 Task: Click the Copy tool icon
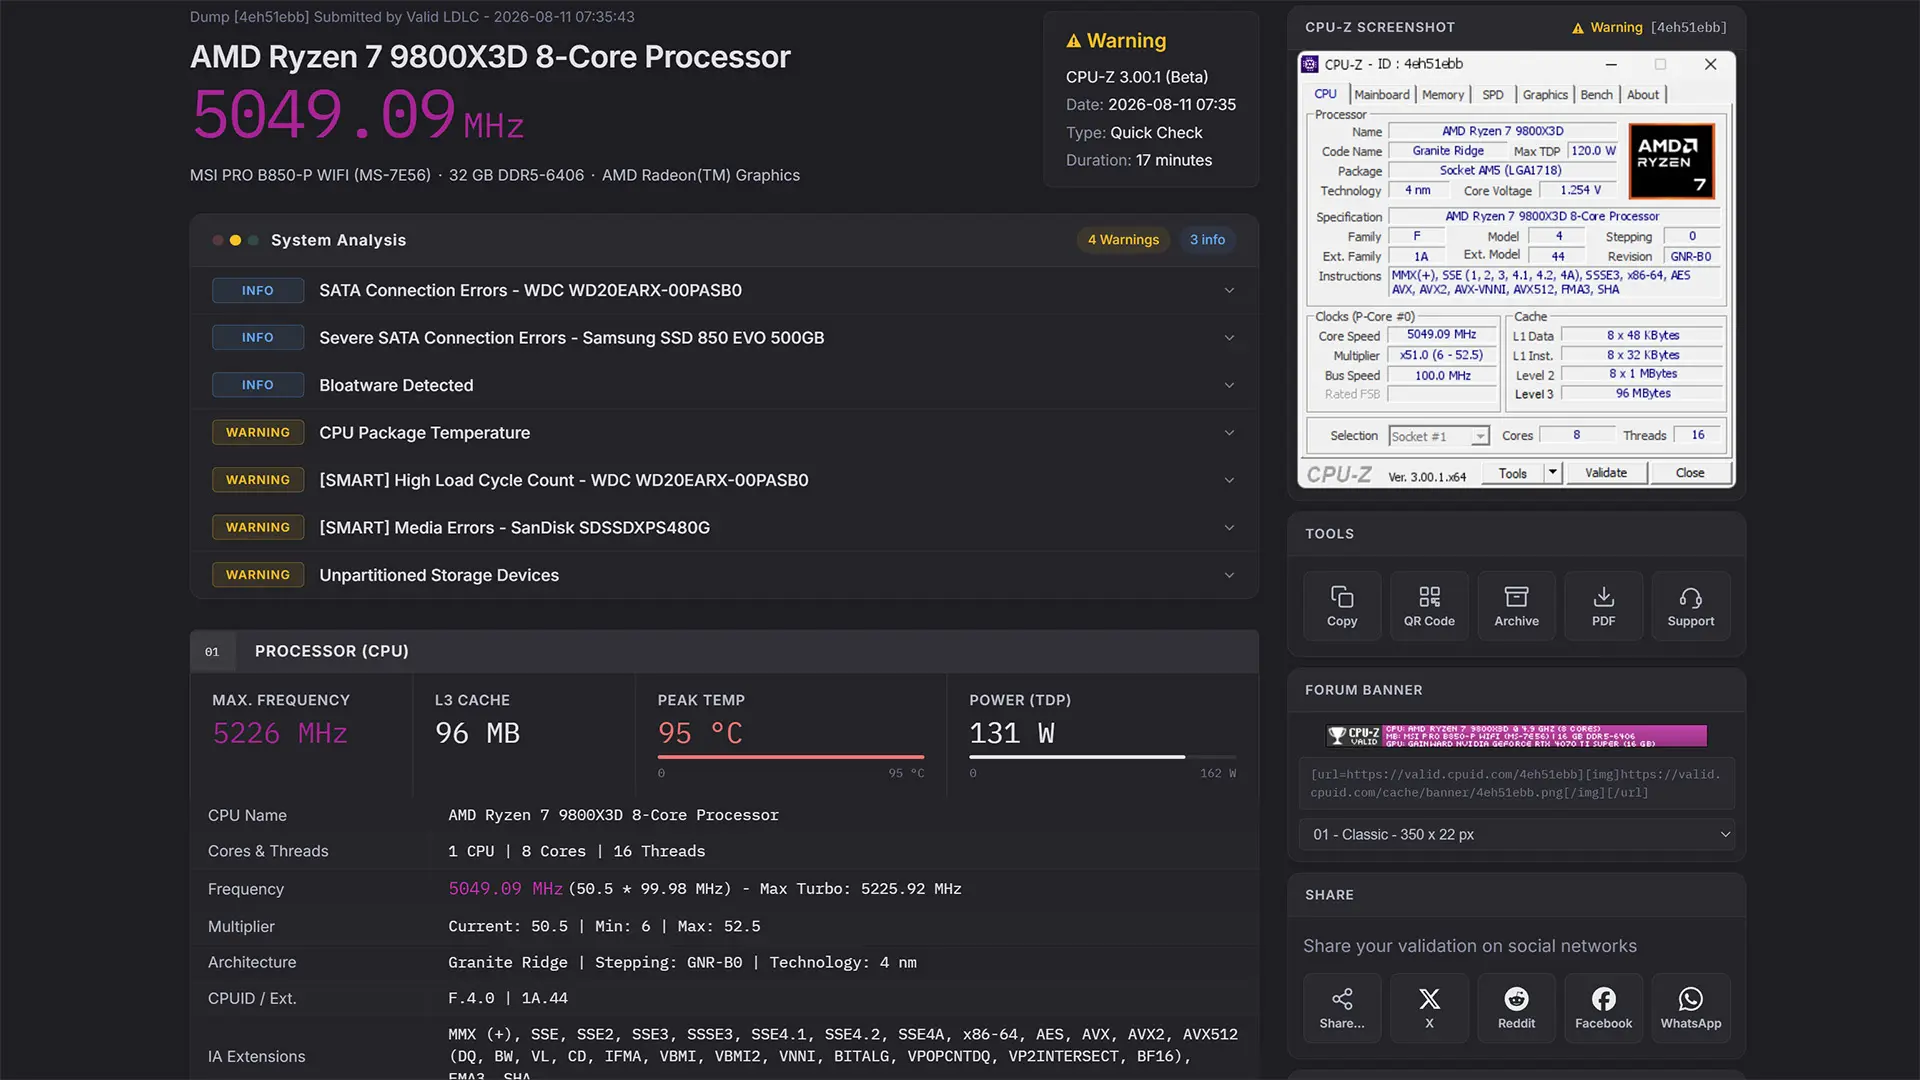tap(1342, 597)
